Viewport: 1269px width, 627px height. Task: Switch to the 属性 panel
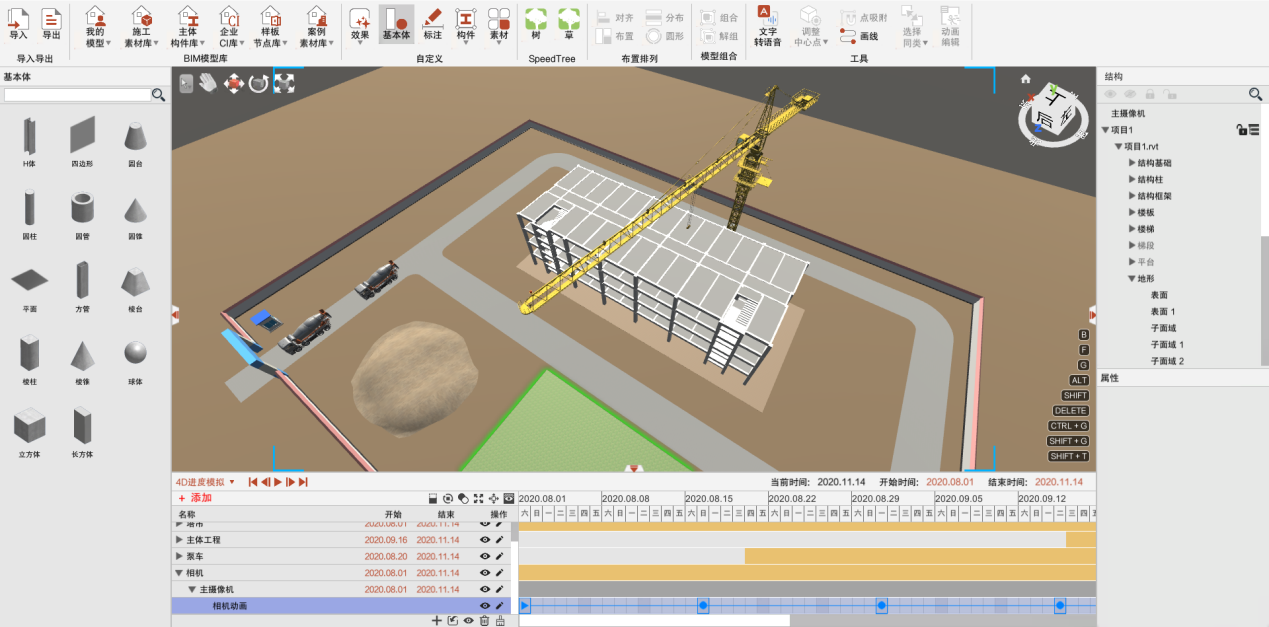tap(1110, 378)
